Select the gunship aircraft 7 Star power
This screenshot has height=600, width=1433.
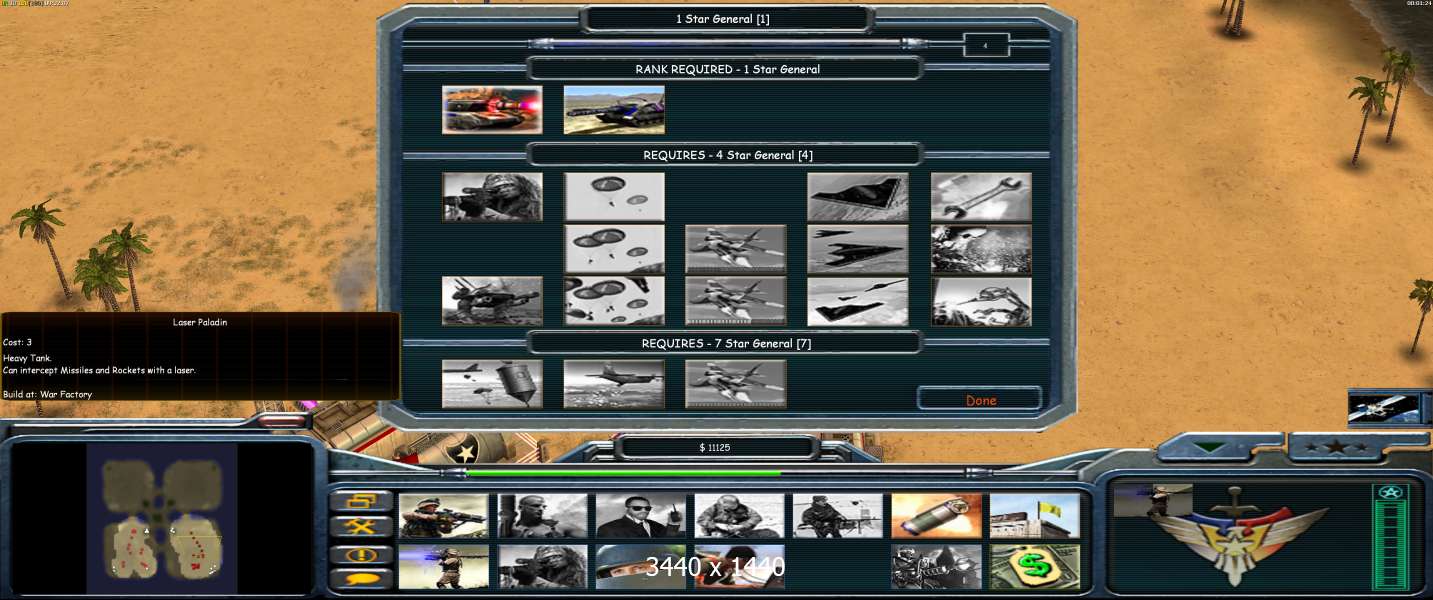(614, 384)
